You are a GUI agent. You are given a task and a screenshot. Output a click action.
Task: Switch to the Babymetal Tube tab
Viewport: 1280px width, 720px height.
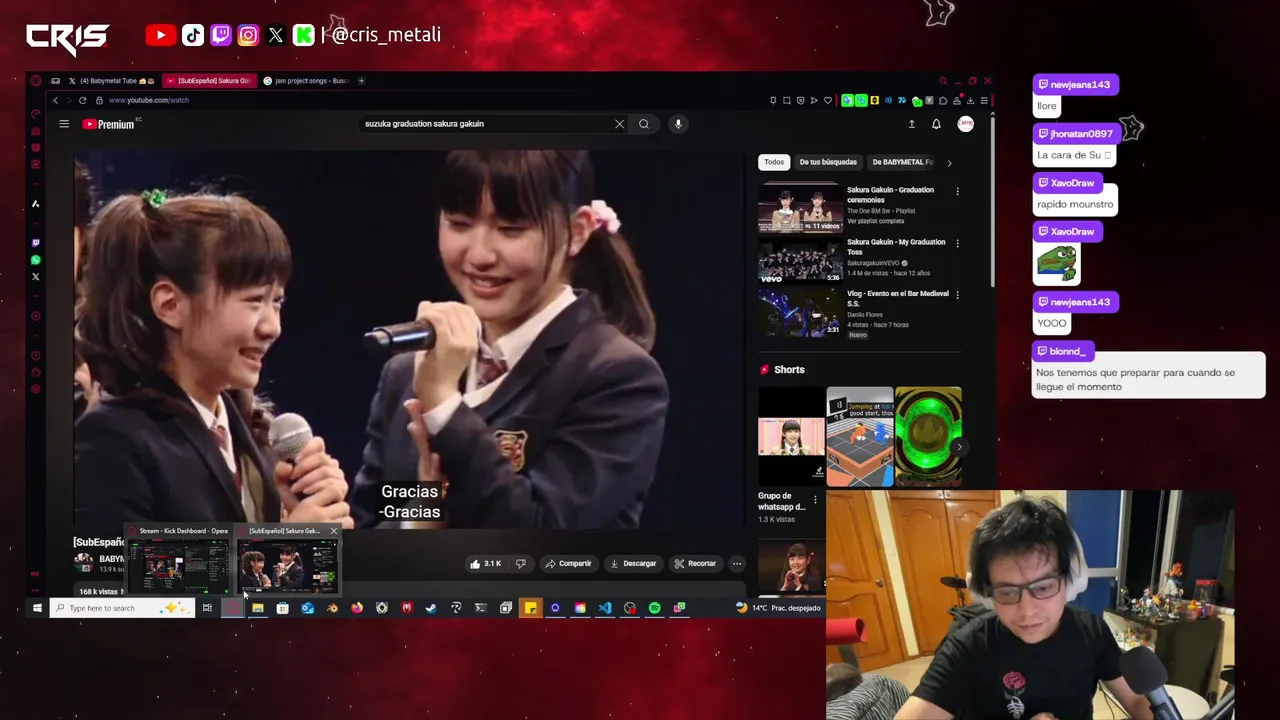pos(110,81)
